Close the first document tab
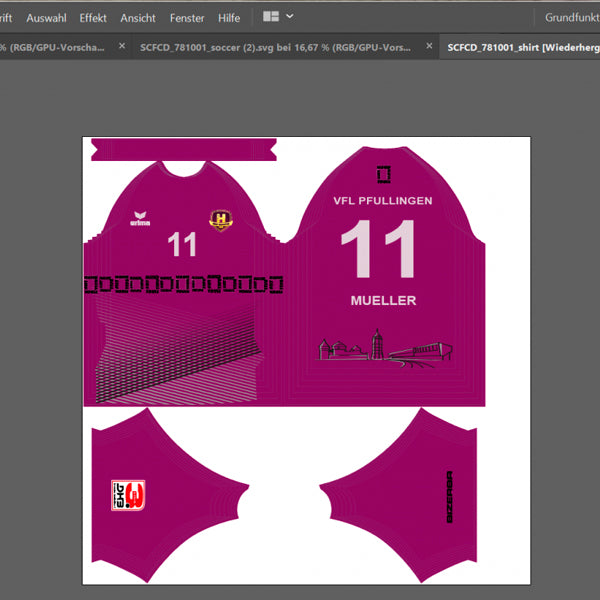This screenshot has width=600, height=600. point(122,46)
